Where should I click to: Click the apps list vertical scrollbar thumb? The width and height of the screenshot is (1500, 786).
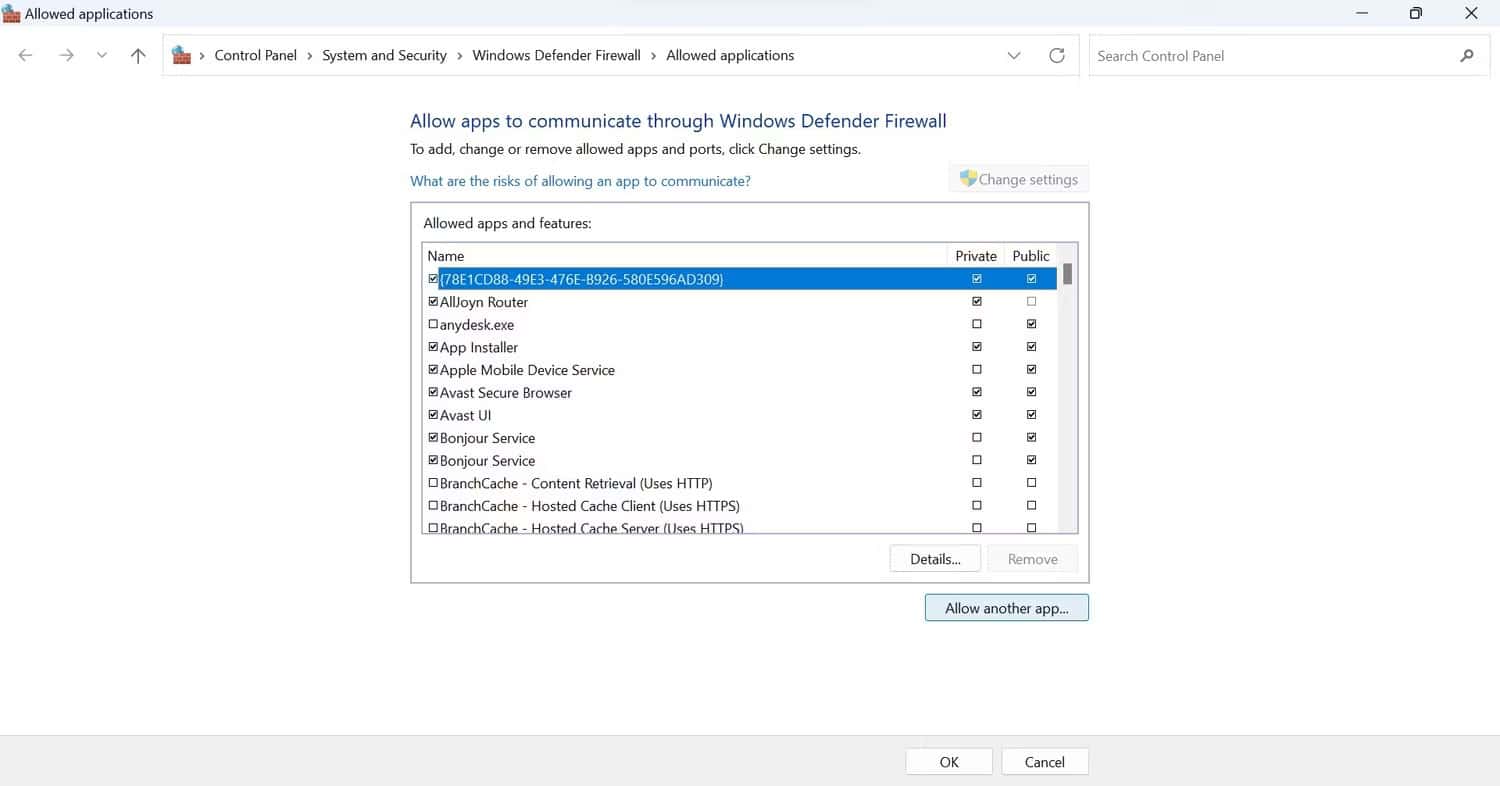coord(1067,274)
